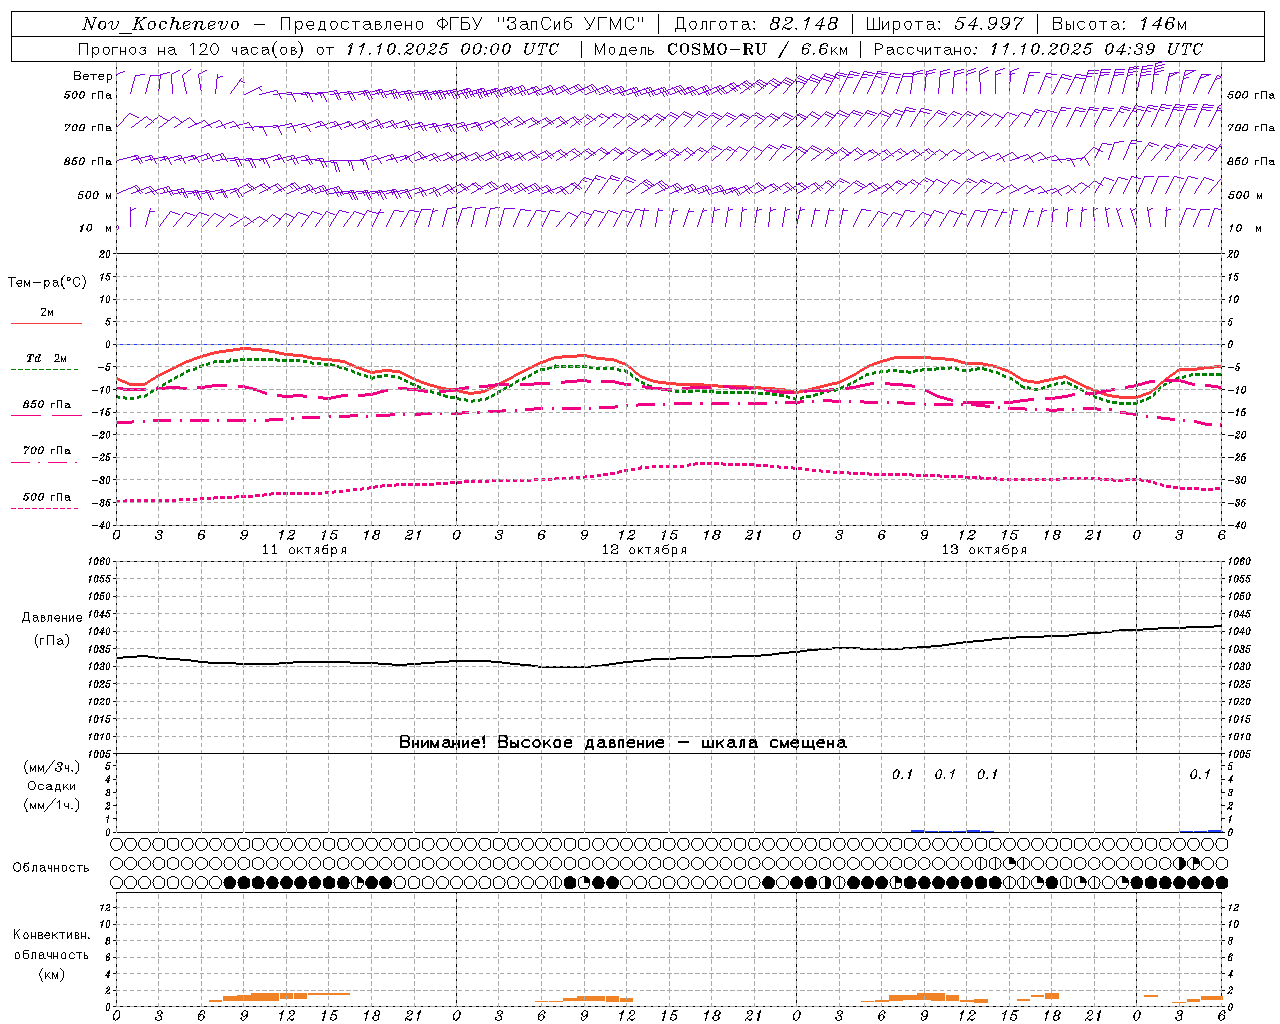Click the '10 м' wind level label on the left
Image resolution: width=1280 pixels, height=1024 pixels.
(x=96, y=228)
